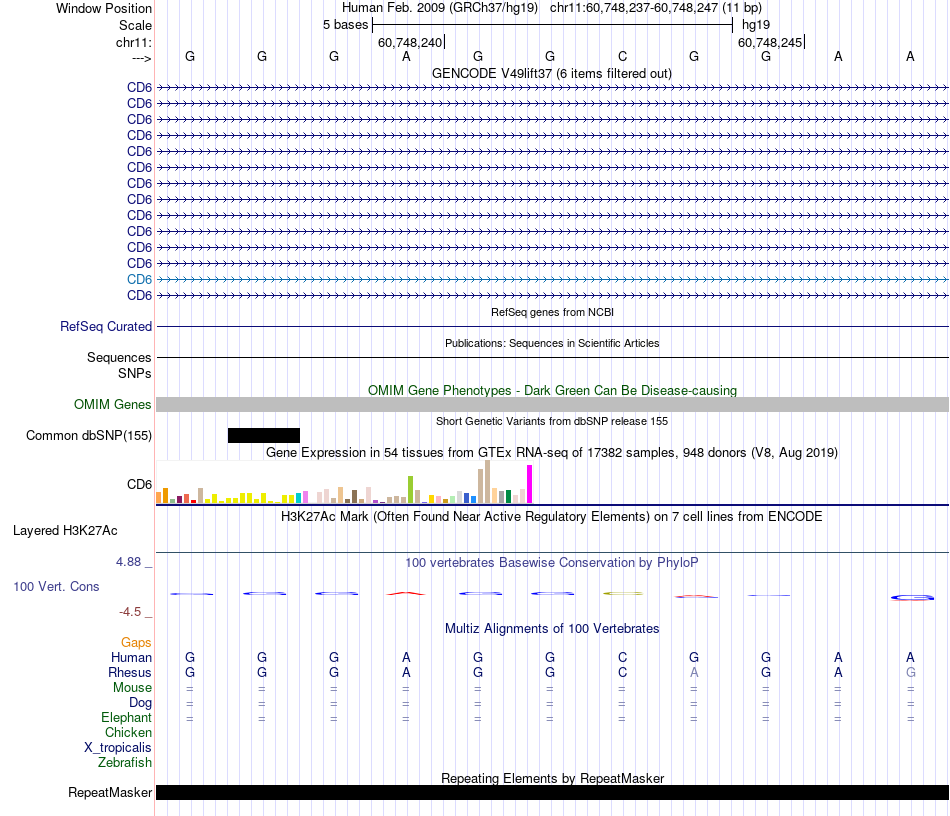
Task: Click the light-blue CD6 transcript arrow line
Action: (x=552, y=279)
